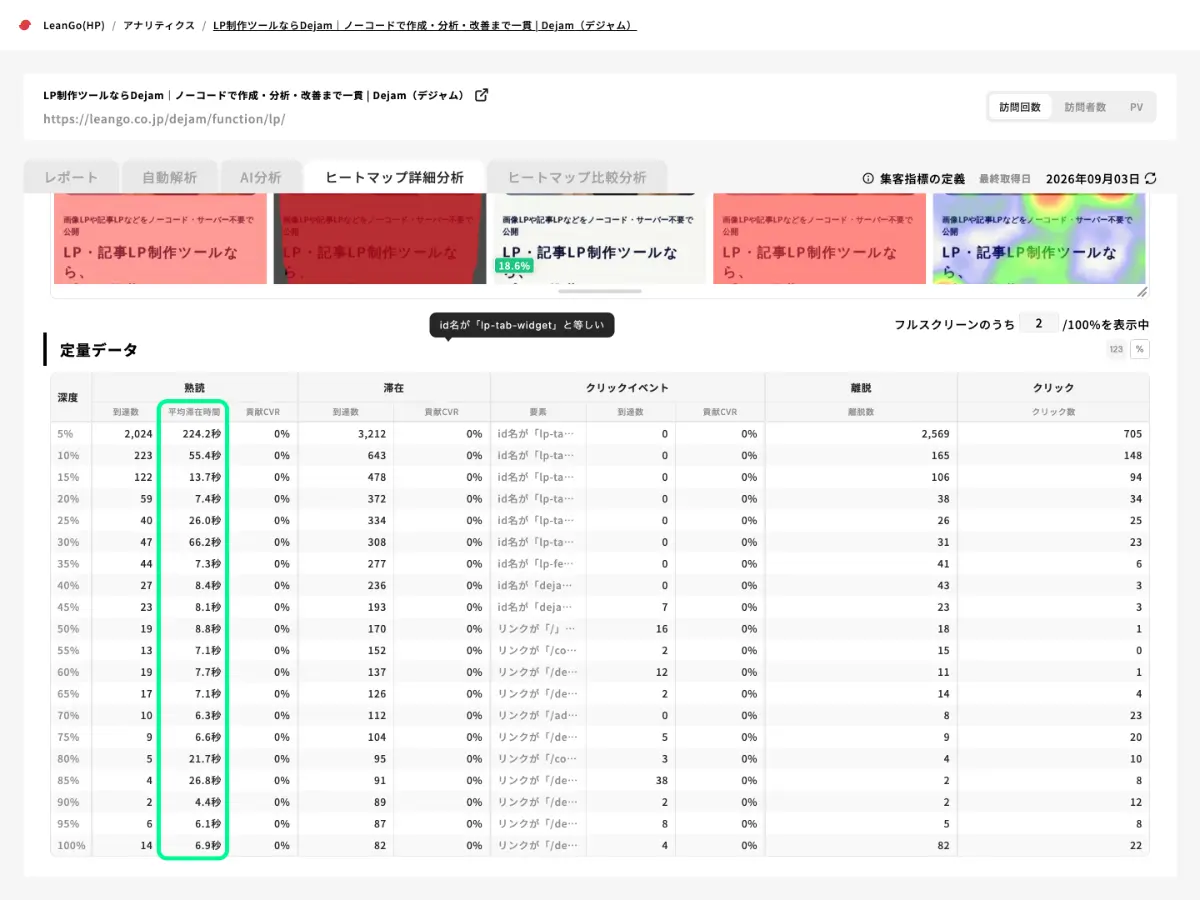Open the page URL via external link icon
1200x900 pixels.
[x=482, y=95]
